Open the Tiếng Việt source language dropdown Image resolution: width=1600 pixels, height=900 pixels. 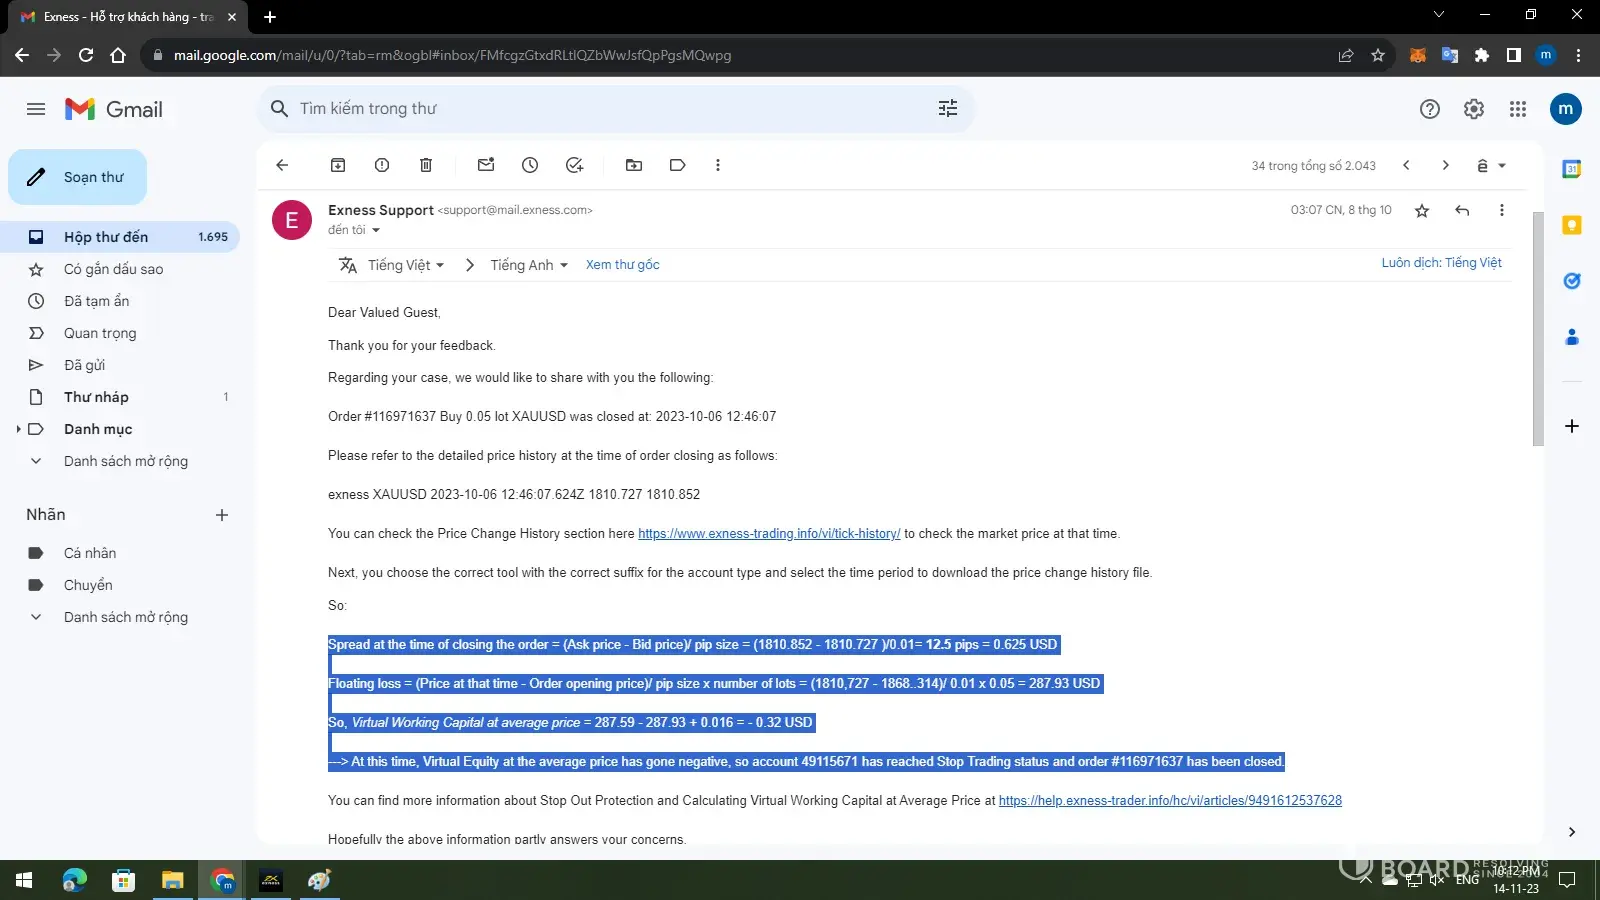point(405,265)
